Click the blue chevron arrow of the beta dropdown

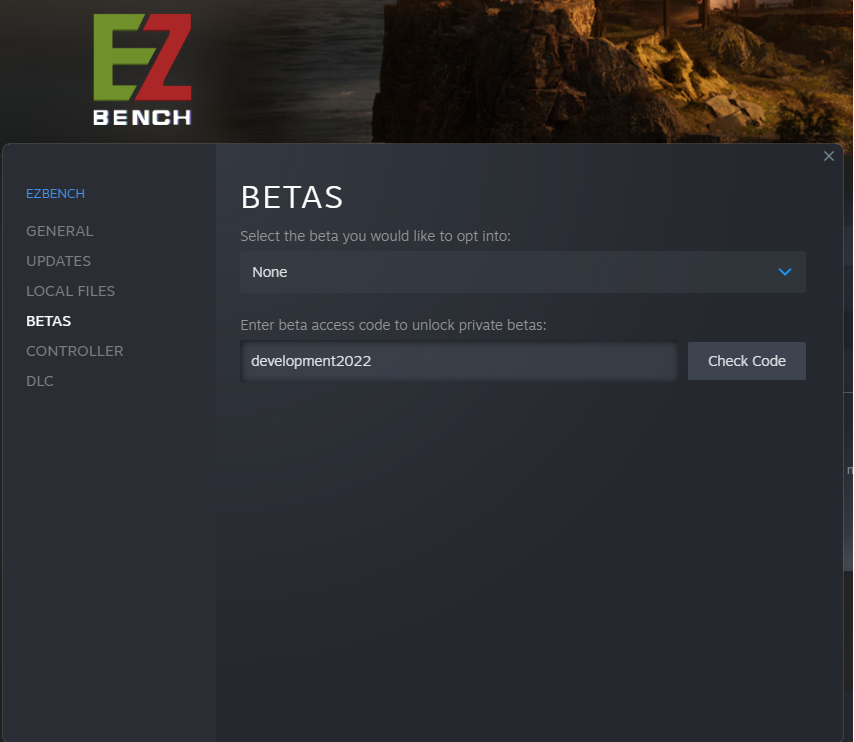coord(784,272)
